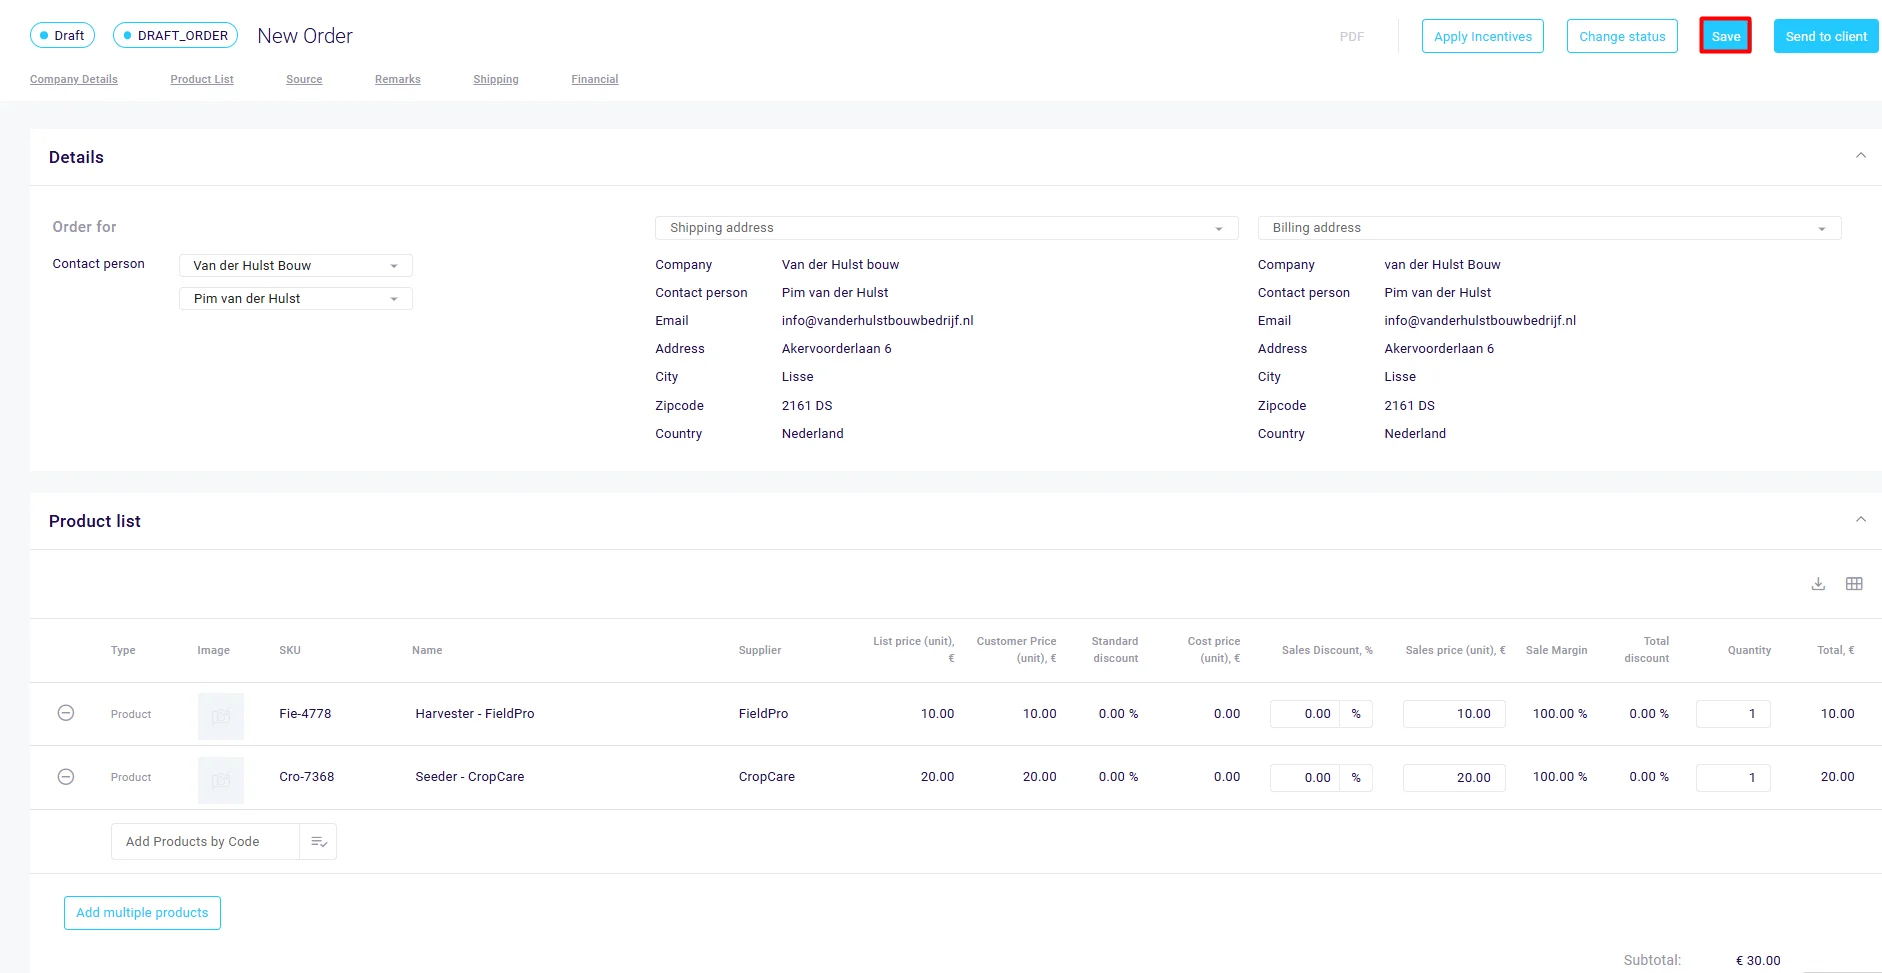Download the product list export icon
Screen dimensions: 1882x973
coord(1818,584)
